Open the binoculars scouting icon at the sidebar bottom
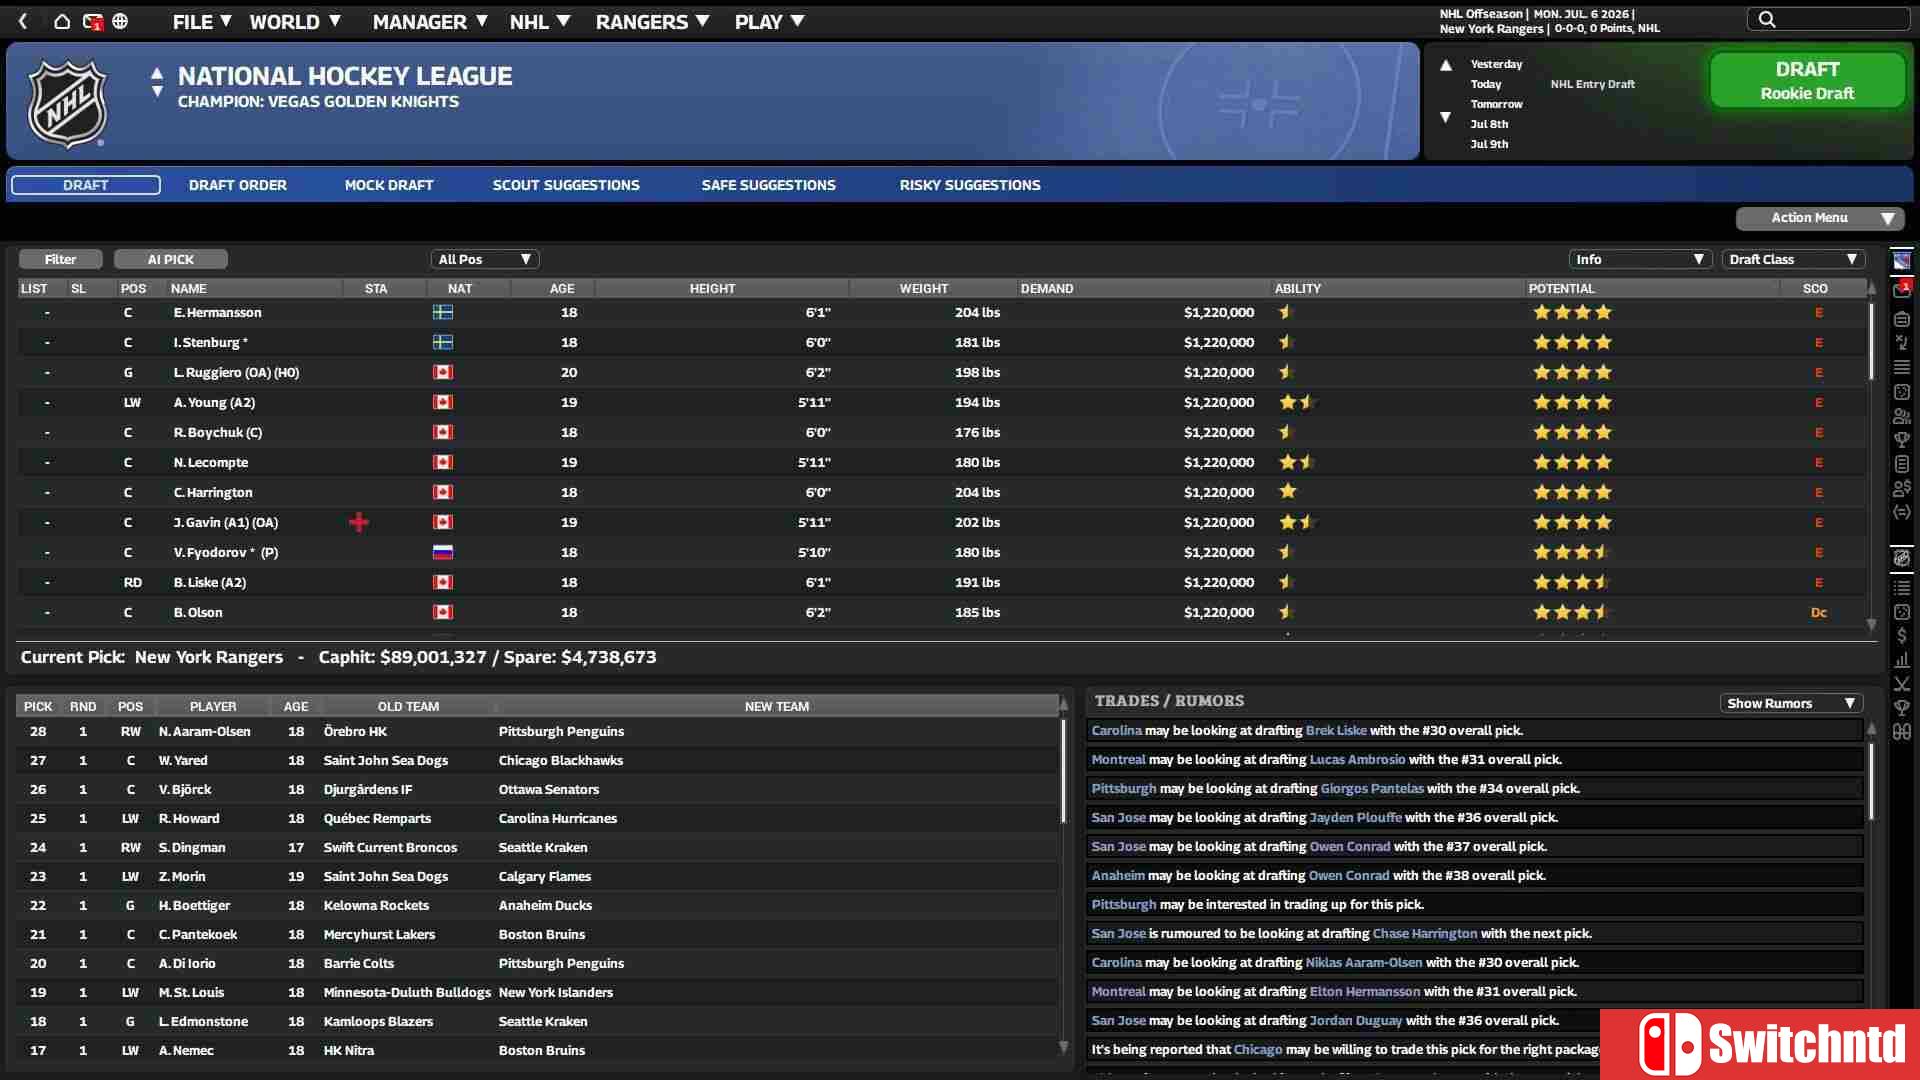This screenshot has width=1920, height=1080. [1903, 731]
